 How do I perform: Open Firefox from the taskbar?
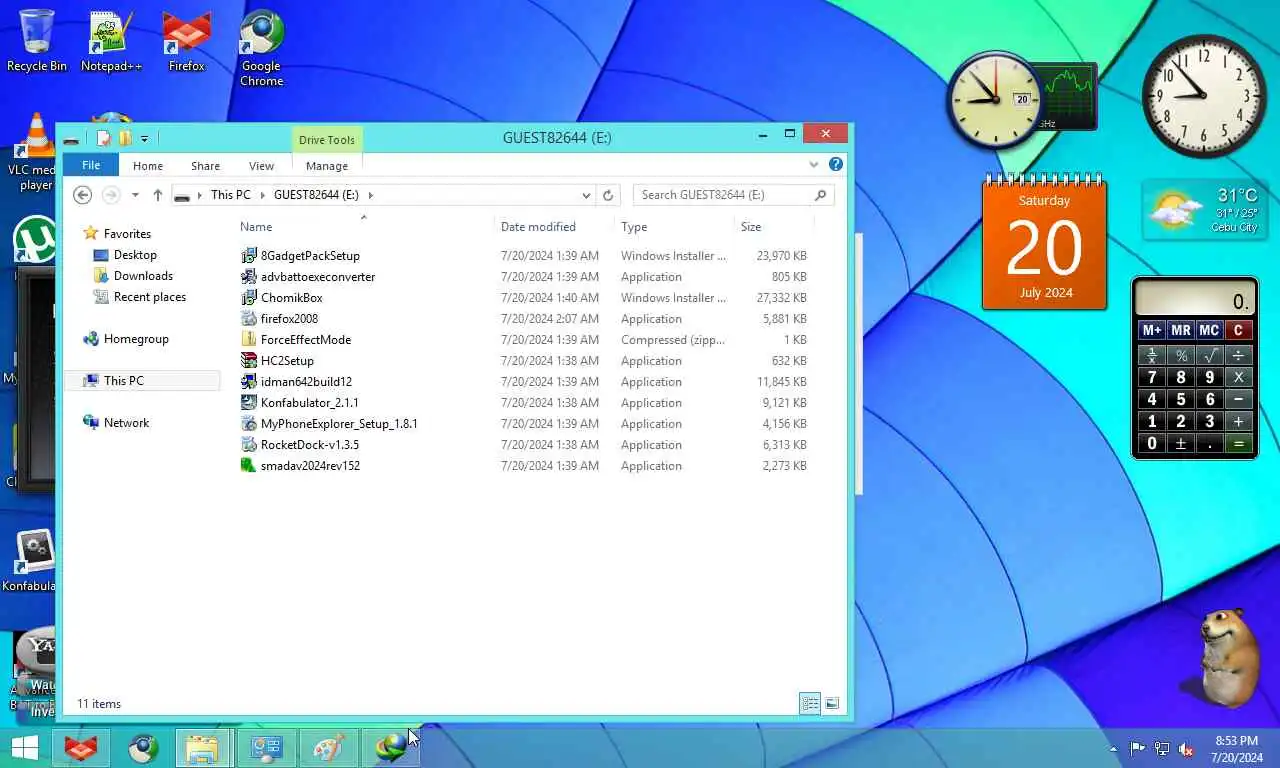(x=81, y=748)
